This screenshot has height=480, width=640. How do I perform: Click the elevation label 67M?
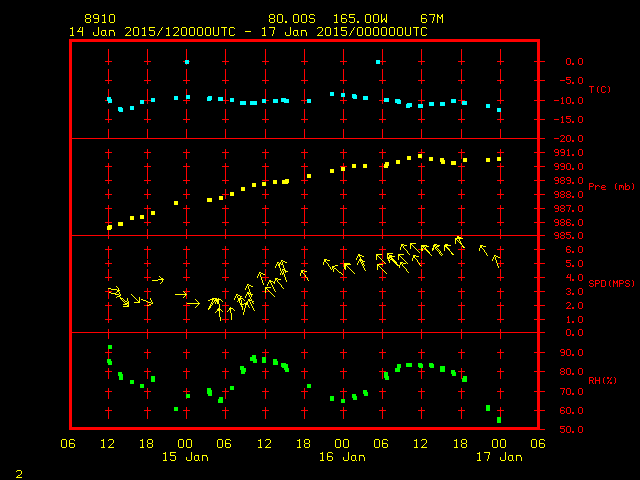click(x=432, y=19)
